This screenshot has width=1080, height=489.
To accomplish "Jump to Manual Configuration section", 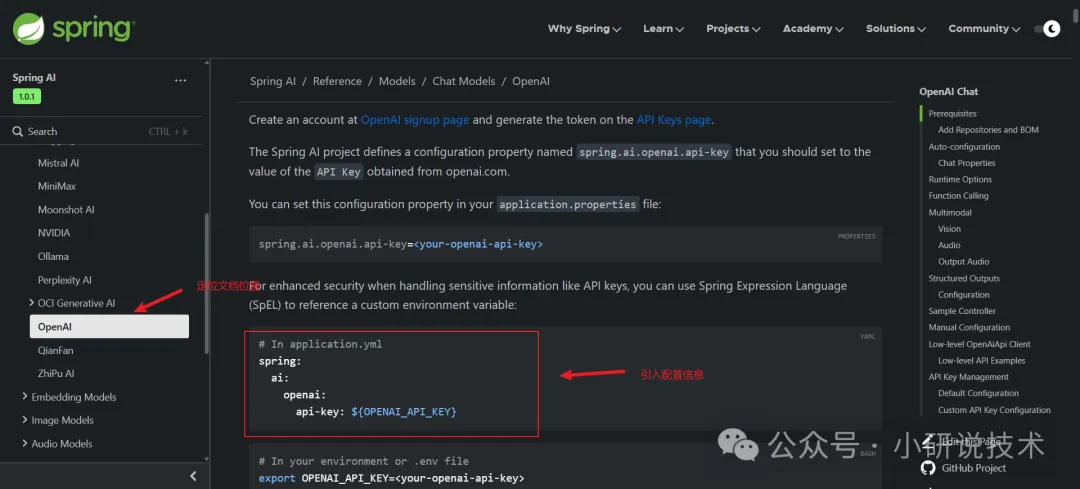I will tap(969, 327).
